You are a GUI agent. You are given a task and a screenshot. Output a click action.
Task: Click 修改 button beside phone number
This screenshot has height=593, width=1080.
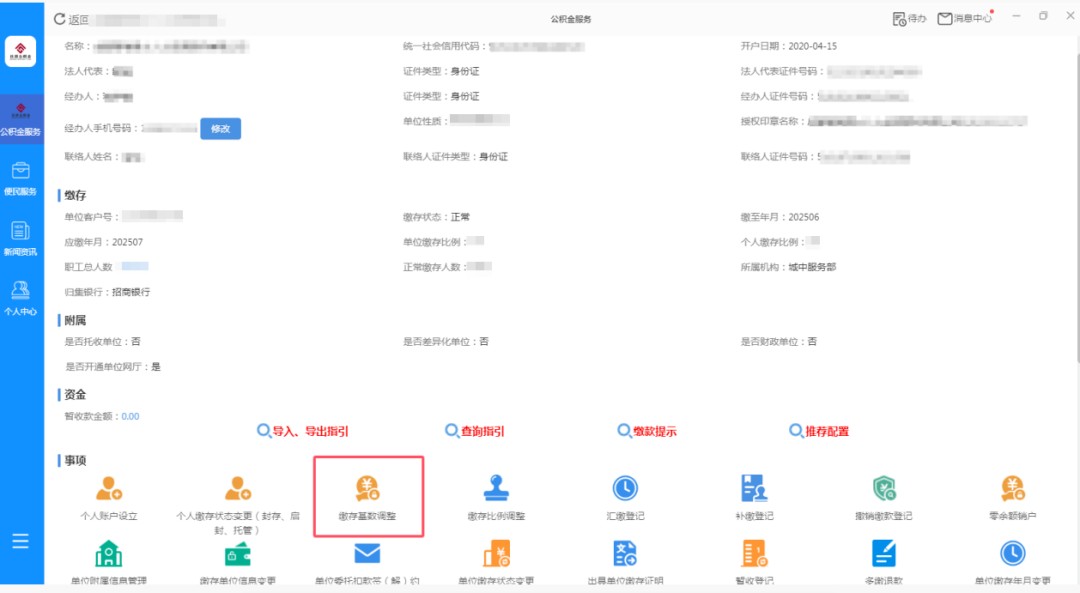220,129
